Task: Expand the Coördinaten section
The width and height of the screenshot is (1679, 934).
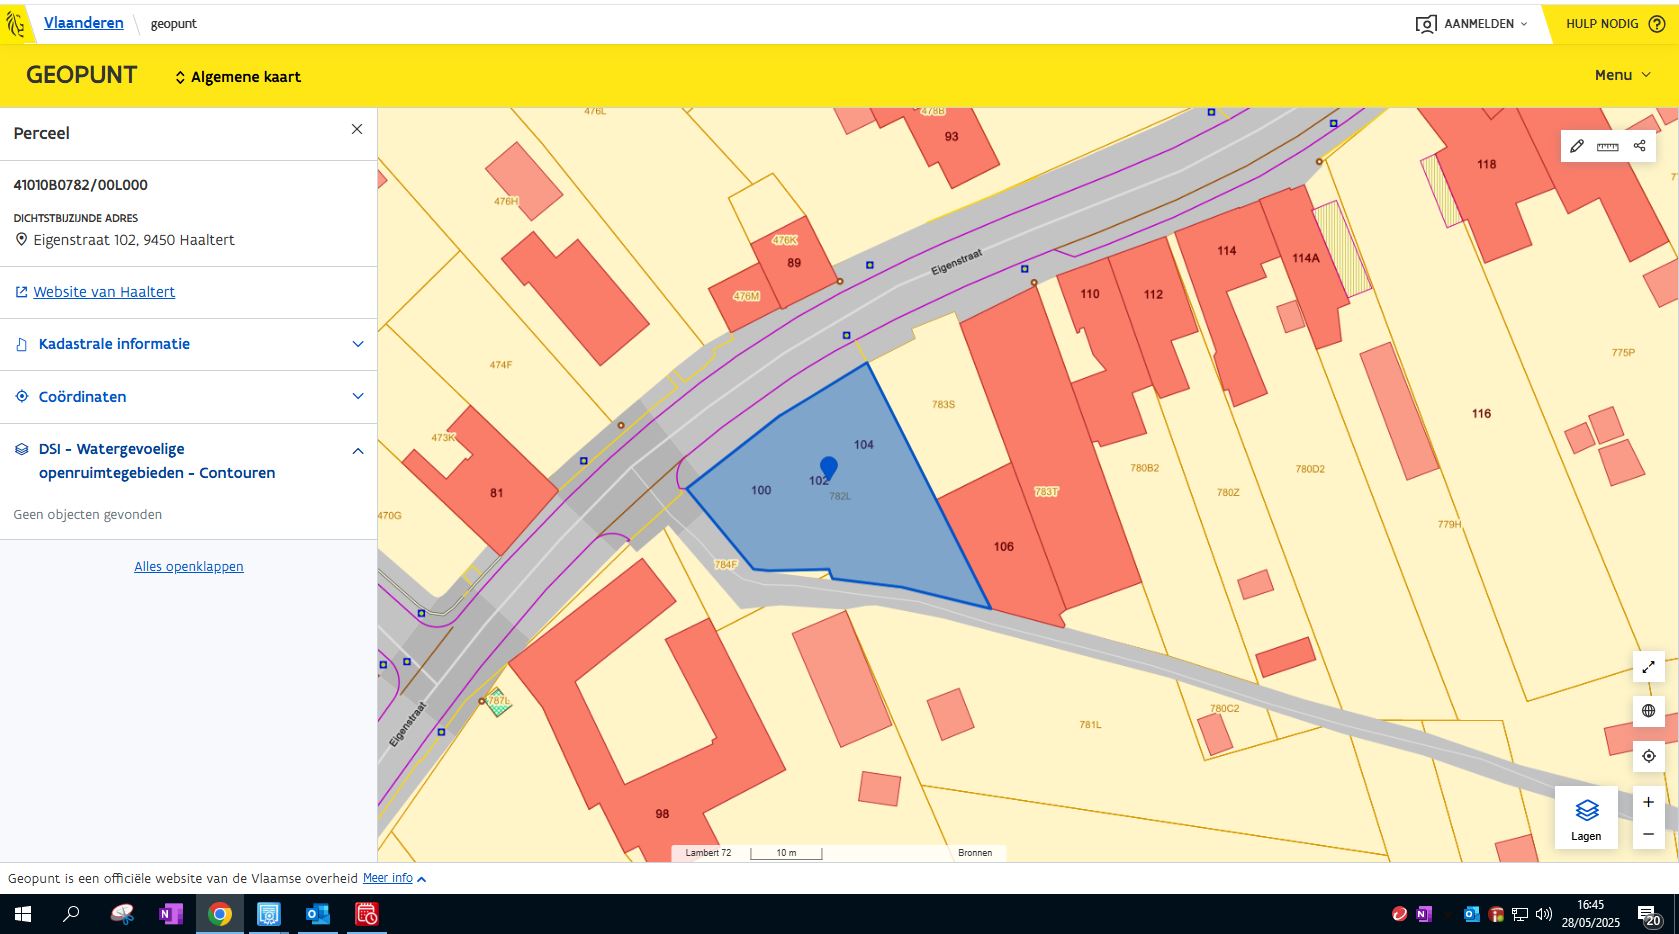Action: (x=188, y=397)
